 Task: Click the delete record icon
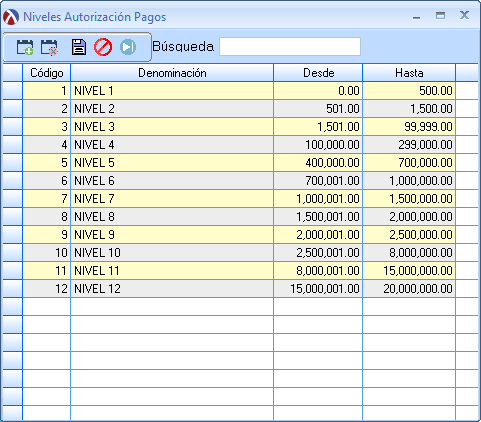click(x=49, y=47)
